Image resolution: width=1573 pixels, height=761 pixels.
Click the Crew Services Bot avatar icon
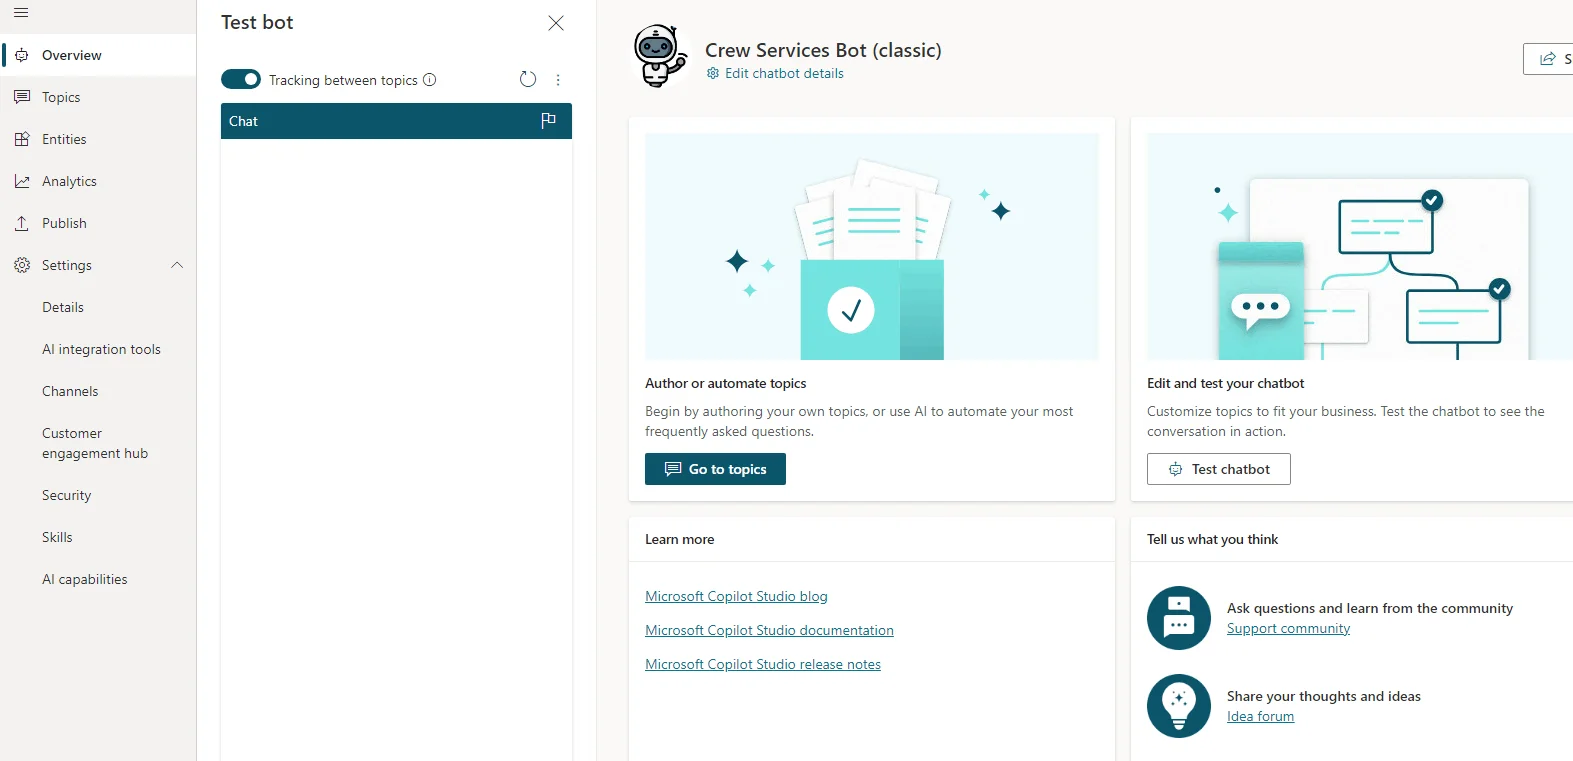point(660,56)
